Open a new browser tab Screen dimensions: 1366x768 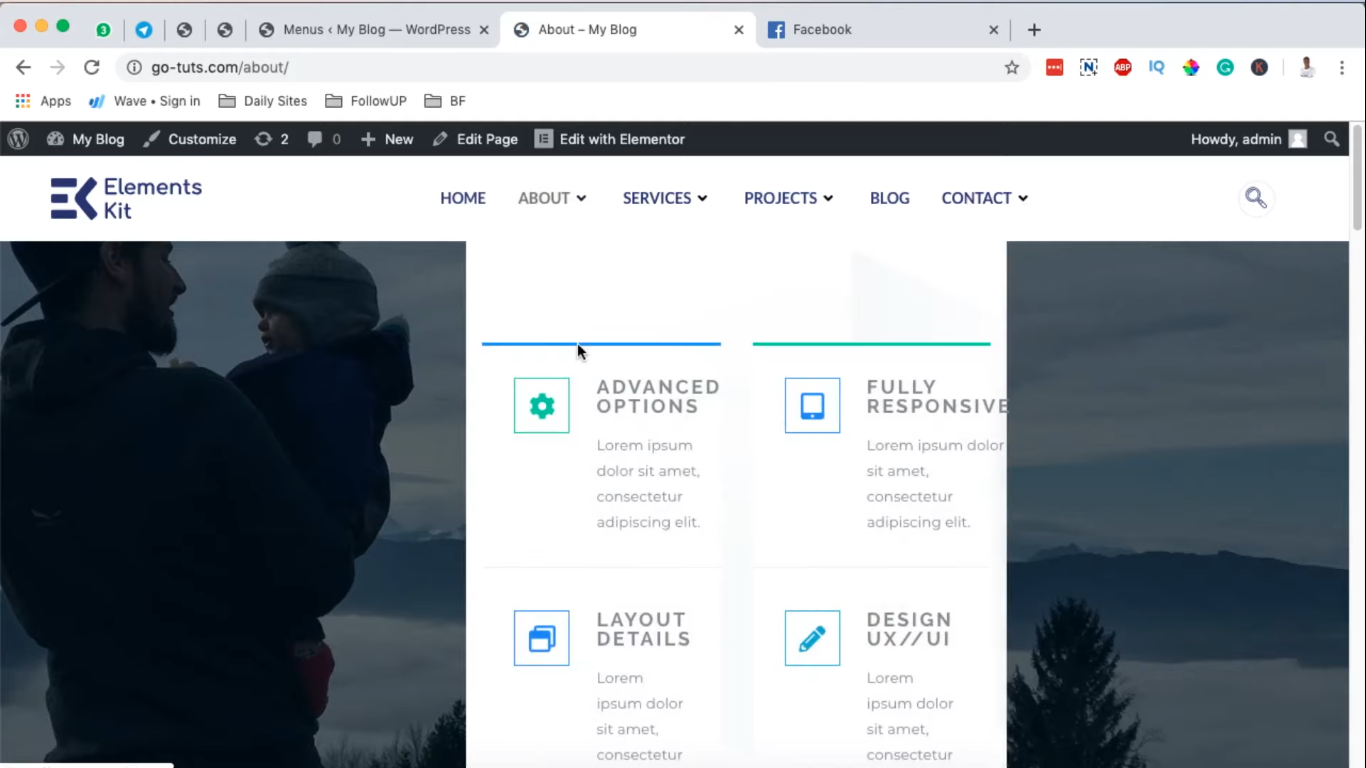click(1034, 30)
